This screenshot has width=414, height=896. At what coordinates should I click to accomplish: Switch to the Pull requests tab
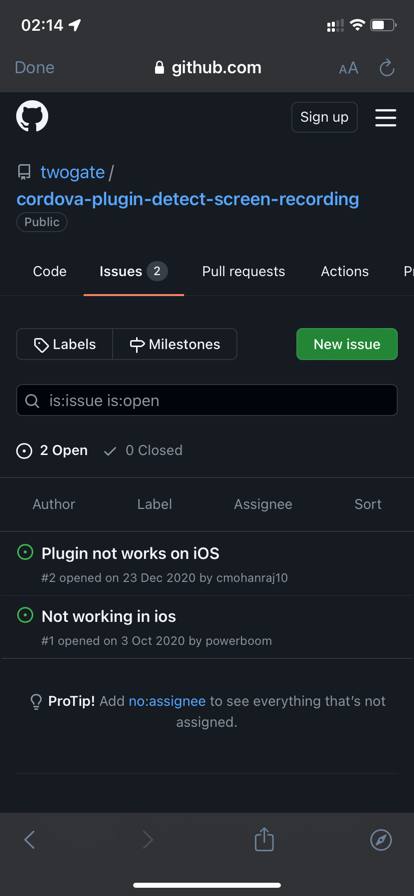[244, 271]
